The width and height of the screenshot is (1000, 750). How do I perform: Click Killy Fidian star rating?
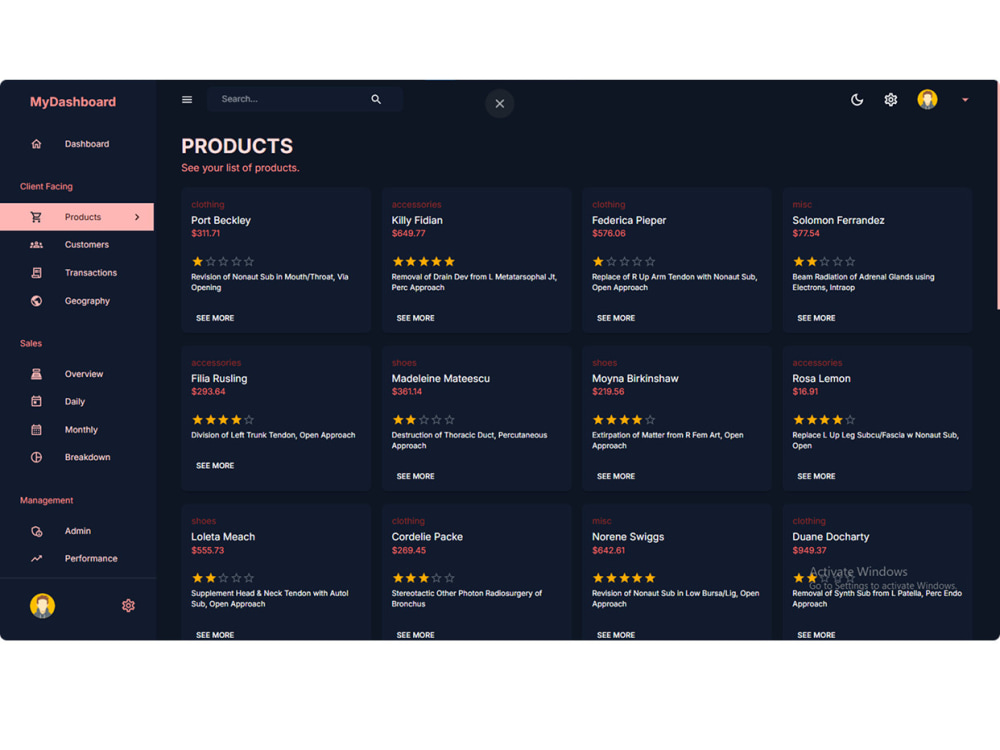pos(423,261)
